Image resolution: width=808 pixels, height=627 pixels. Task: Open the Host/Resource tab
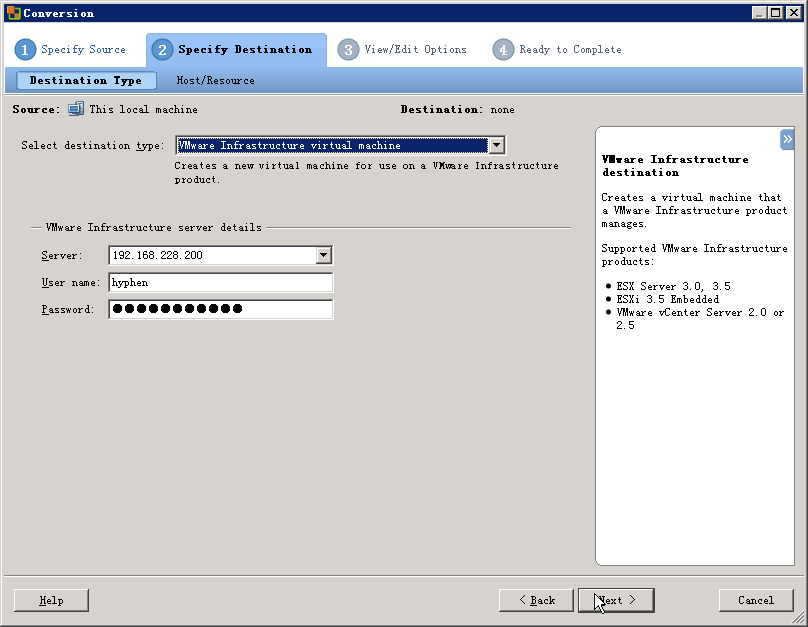tap(215, 81)
